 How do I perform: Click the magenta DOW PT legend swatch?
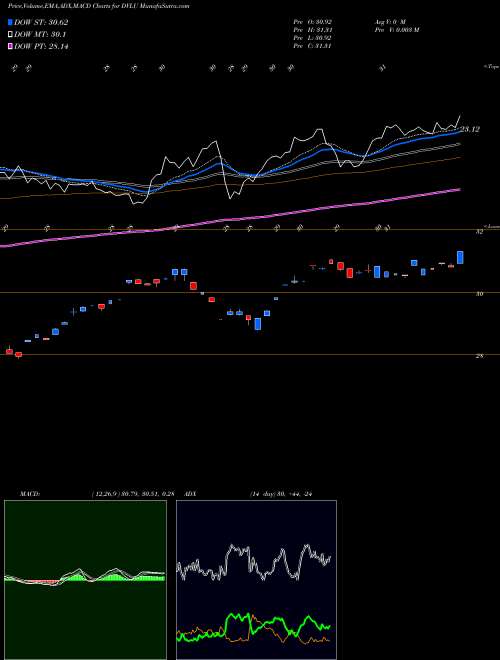(x=11, y=46)
